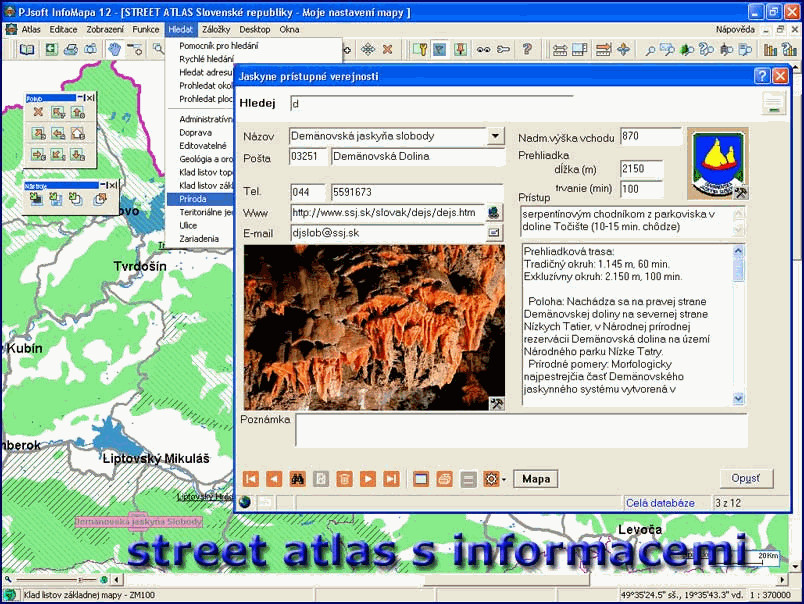Open the atlas book icon in the toolbar
The height and width of the screenshot is (604, 804).
coord(27,49)
